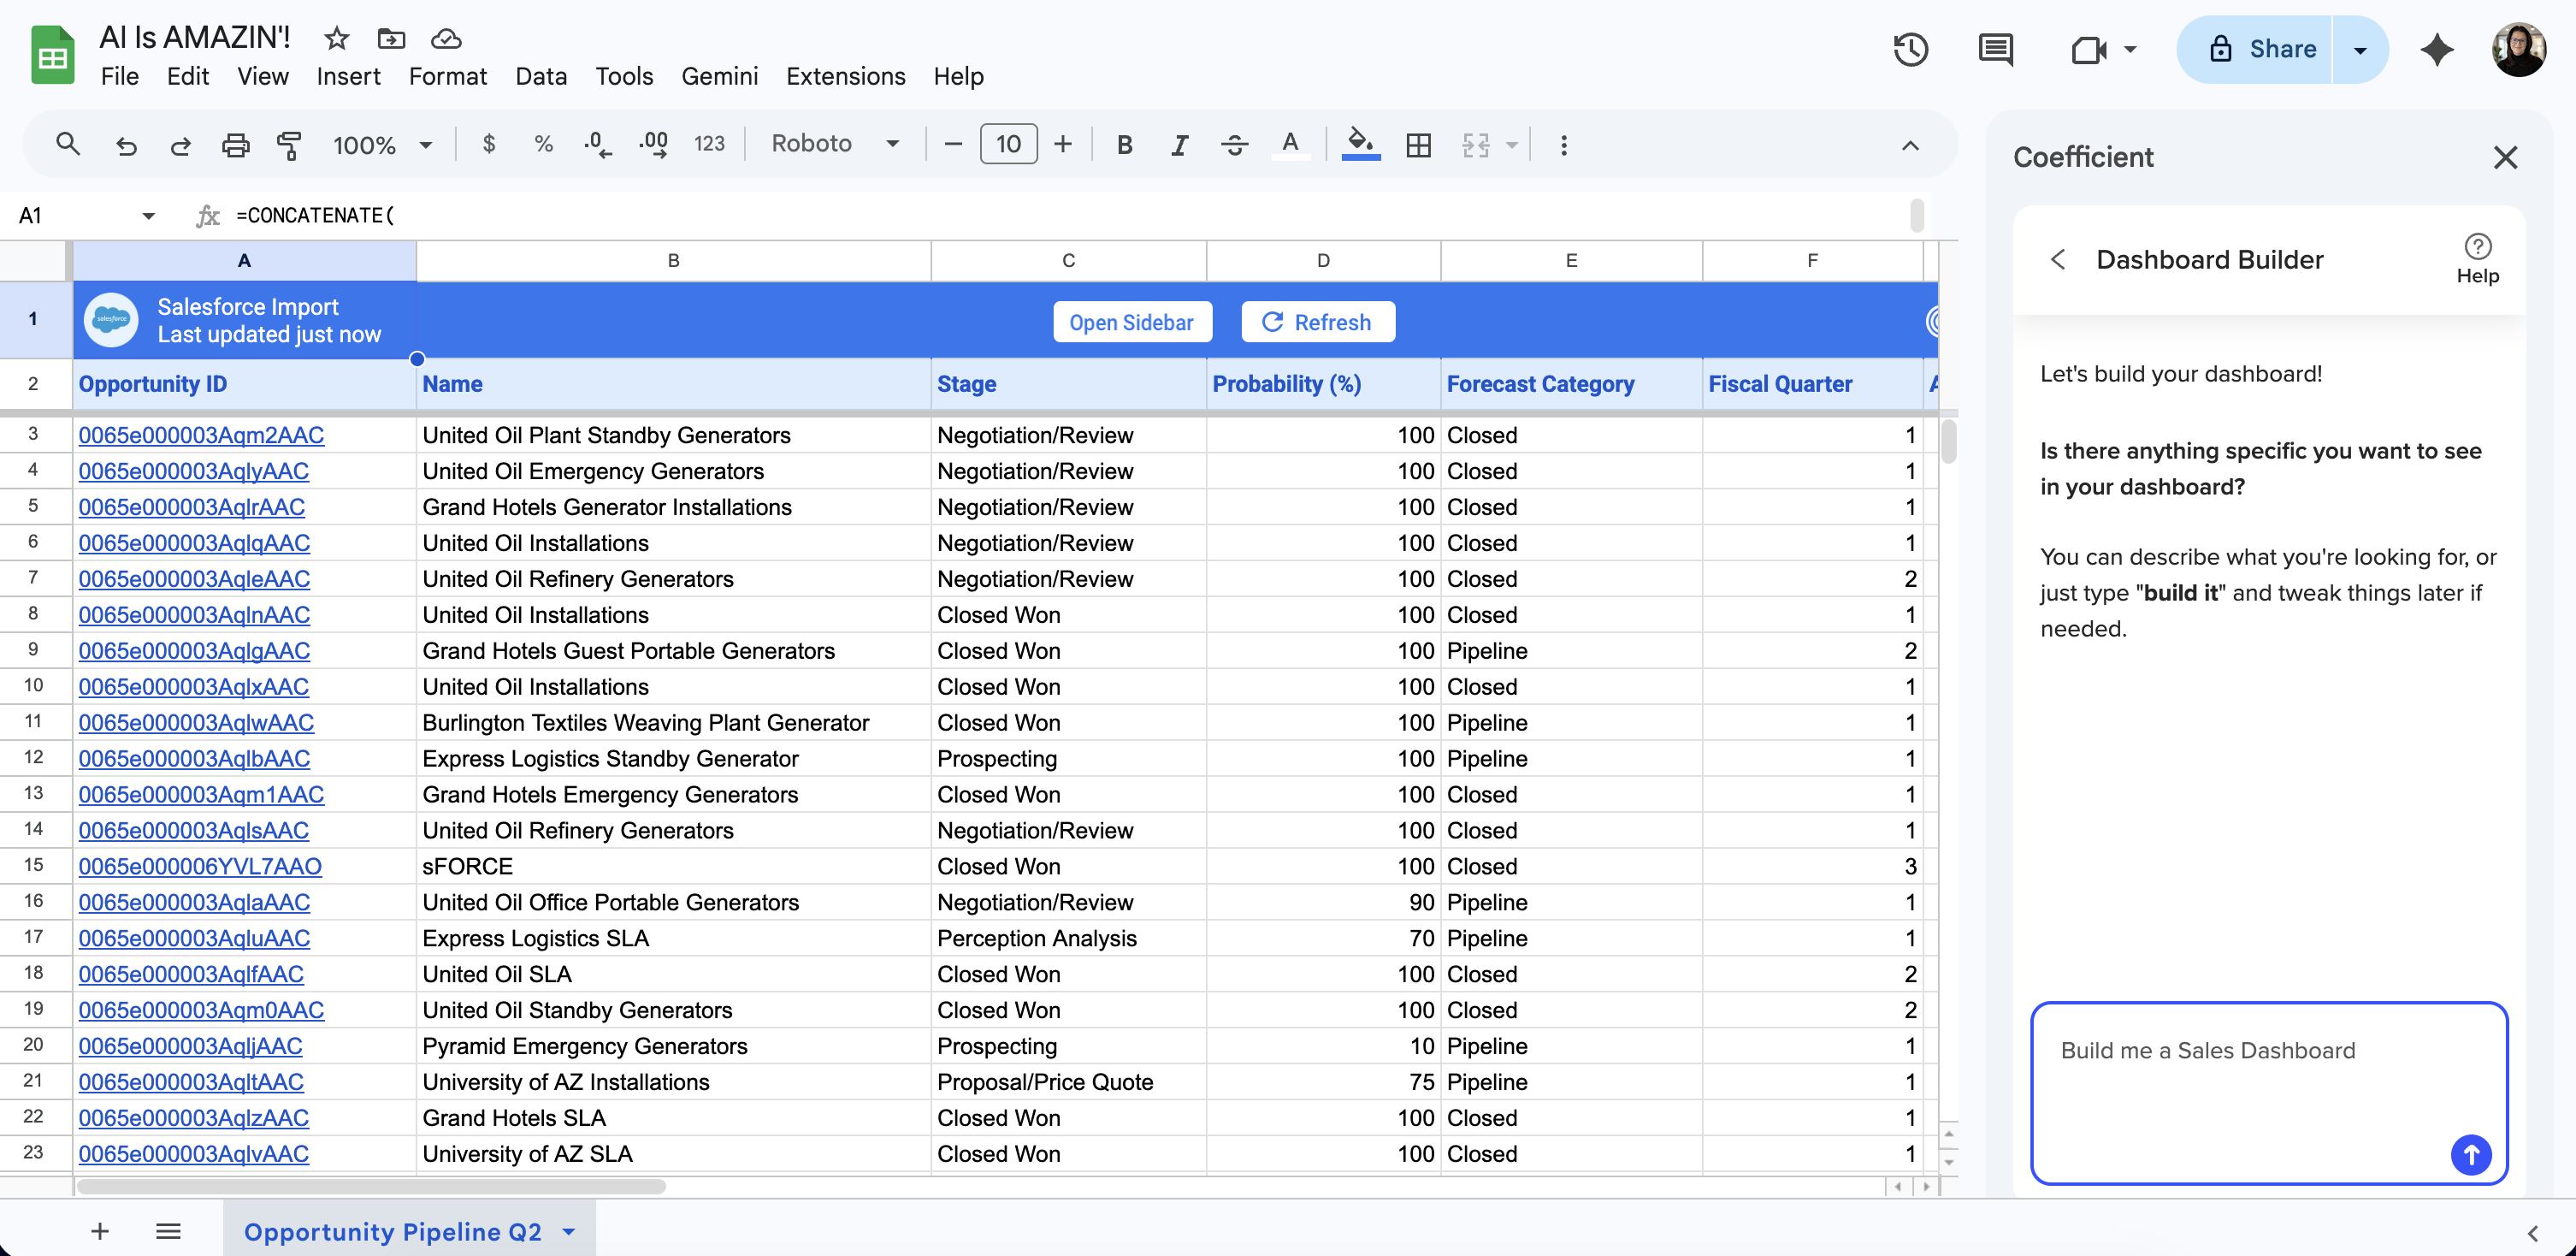Print the spreadsheet
This screenshot has width=2576, height=1256.
click(235, 145)
